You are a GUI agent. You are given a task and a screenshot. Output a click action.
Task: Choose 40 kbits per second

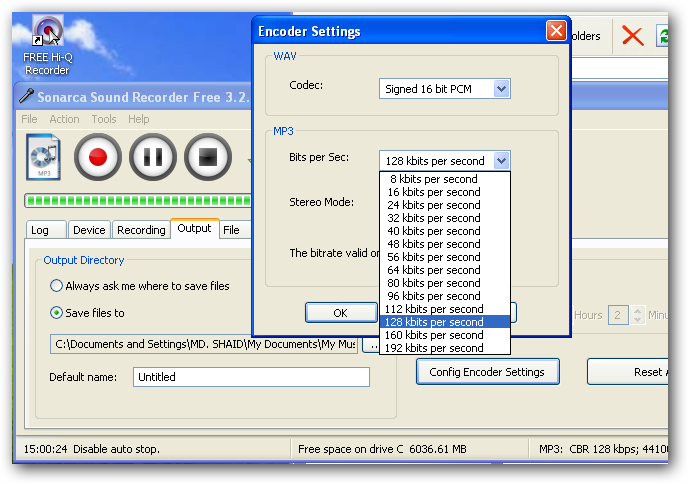[x=444, y=231]
